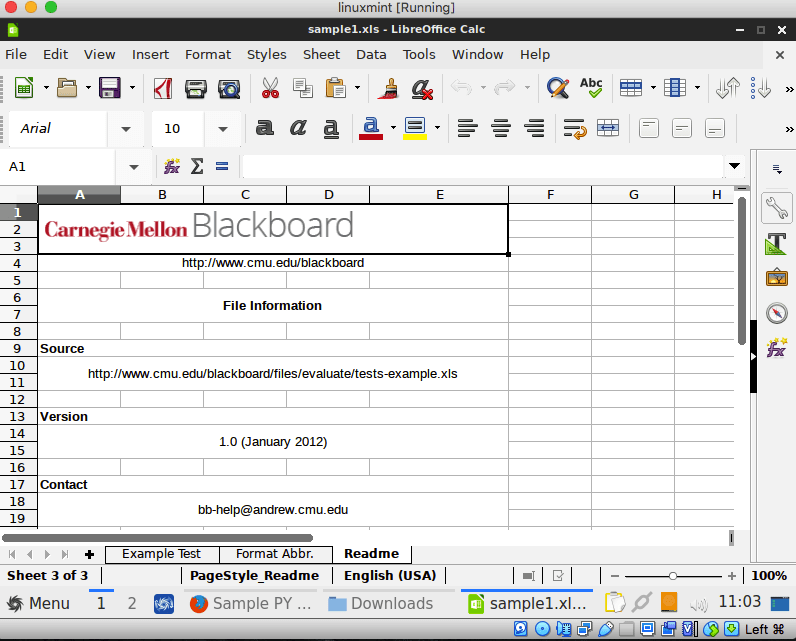This screenshot has height=641, width=796.
Task: Open font color dropdown arrow
Action: (393, 128)
